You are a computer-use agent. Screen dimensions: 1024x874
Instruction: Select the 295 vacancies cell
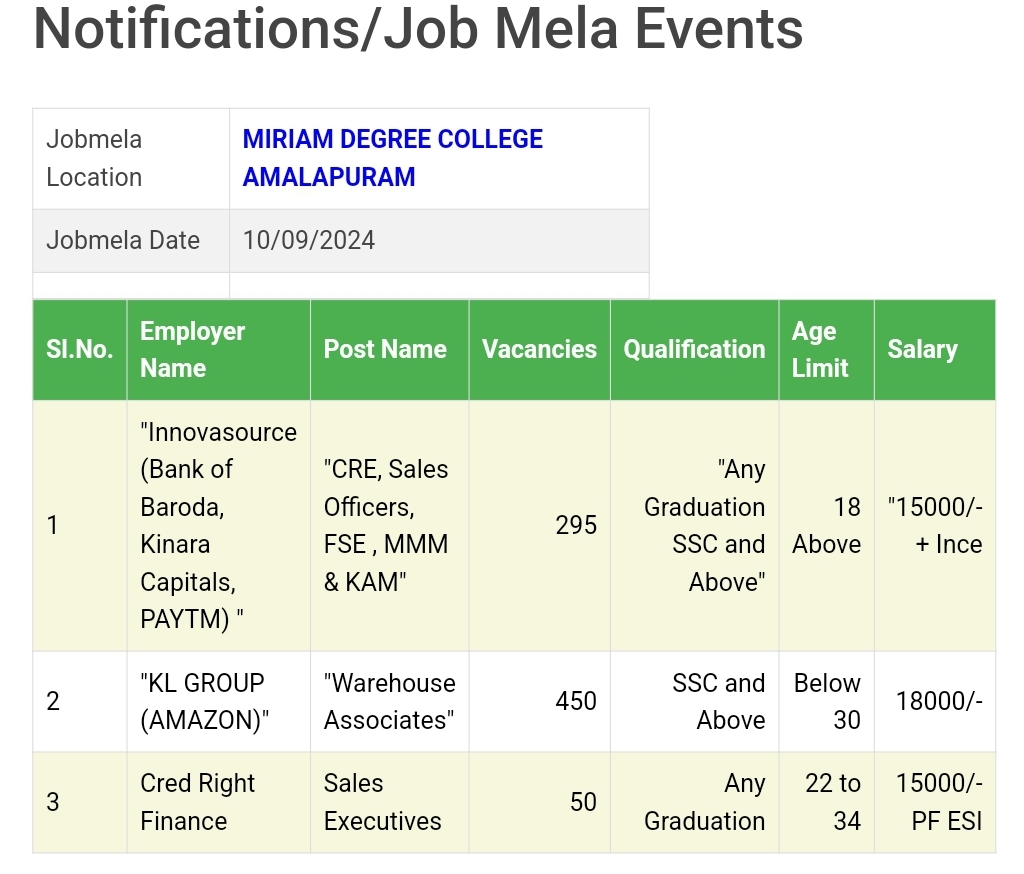(x=539, y=525)
